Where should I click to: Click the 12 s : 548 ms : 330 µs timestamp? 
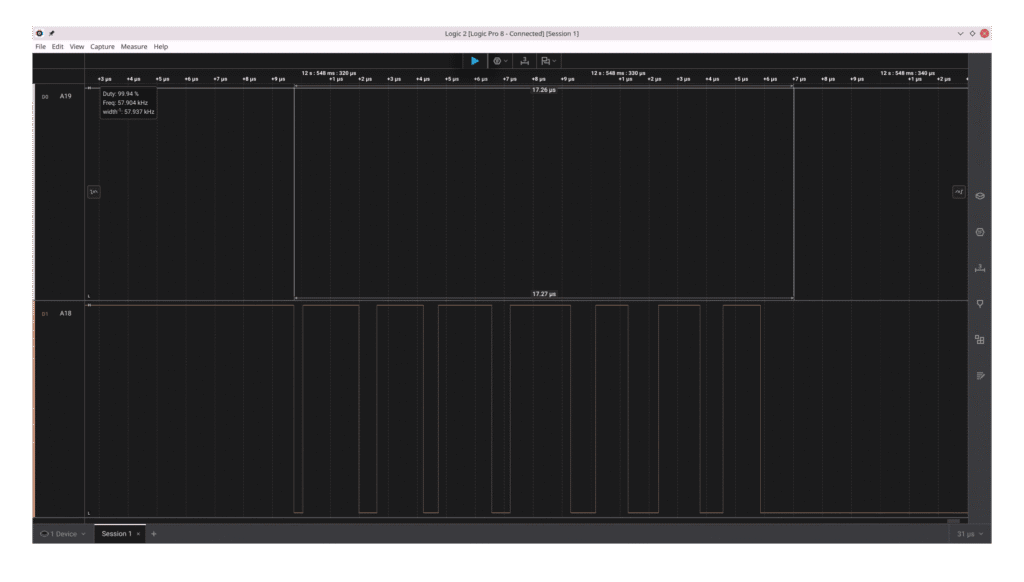[x=618, y=73]
